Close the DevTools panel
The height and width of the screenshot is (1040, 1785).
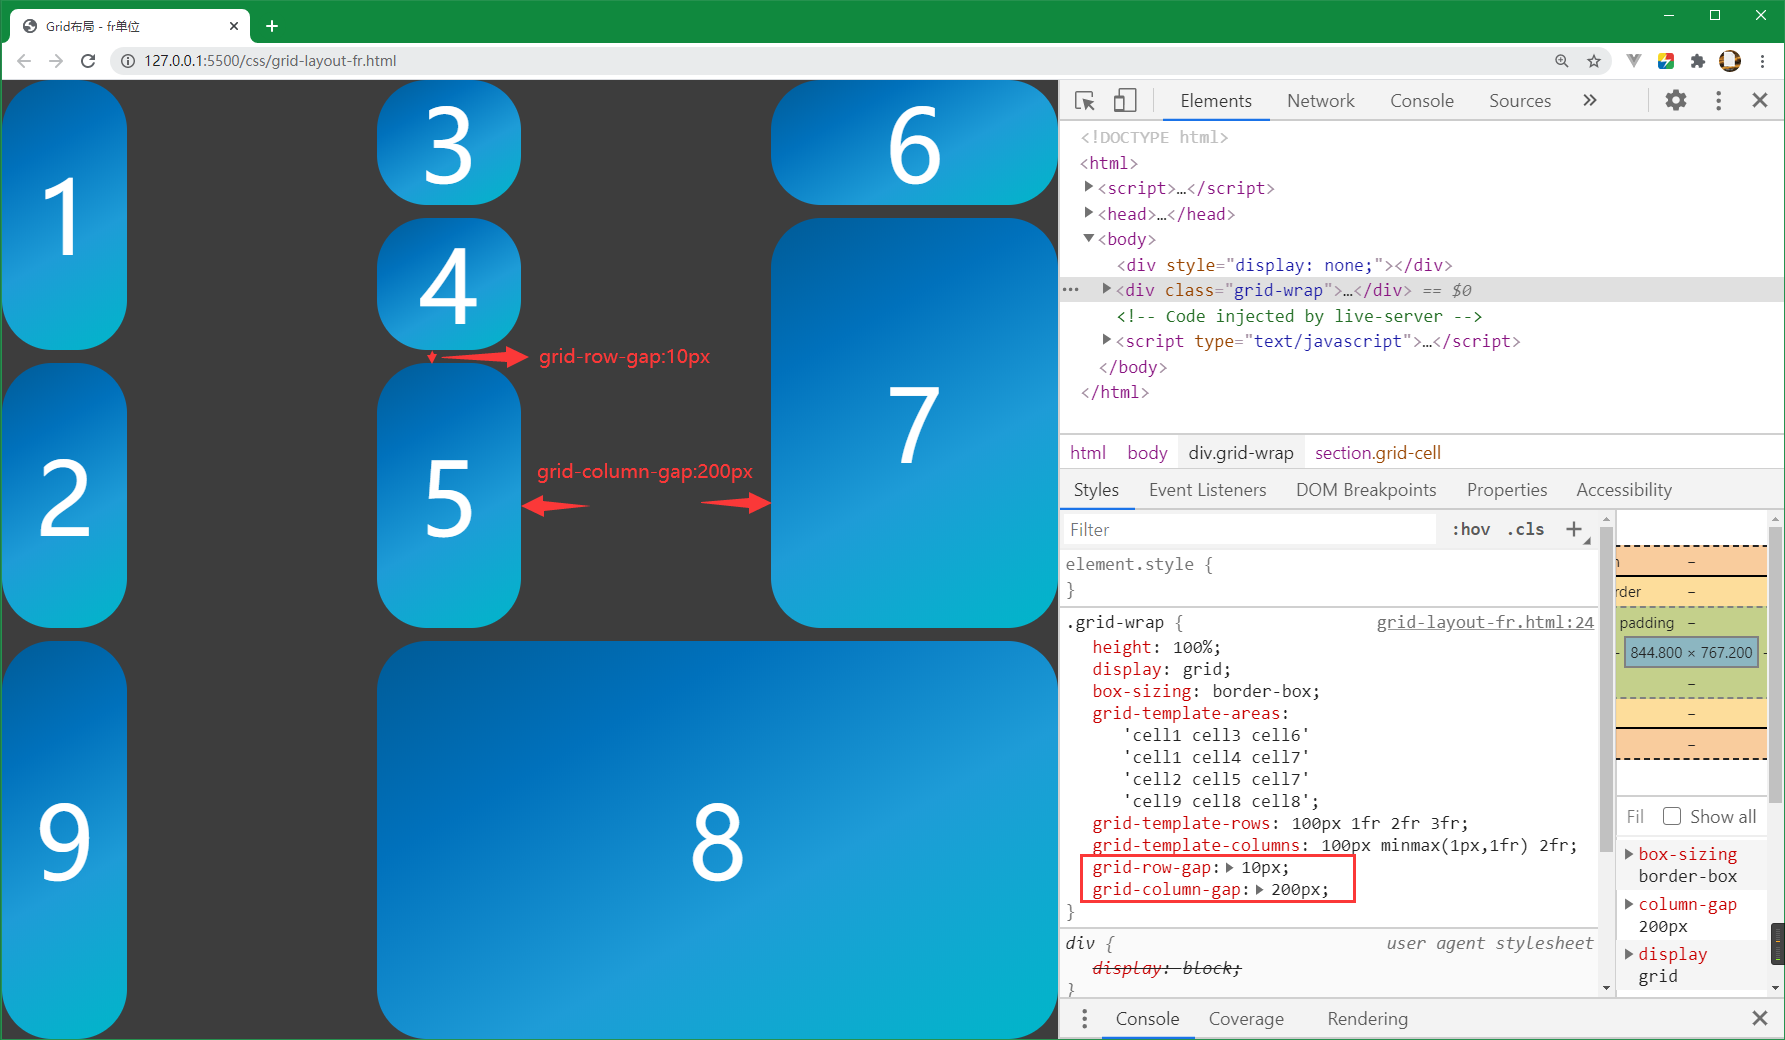tap(1760, 100)
